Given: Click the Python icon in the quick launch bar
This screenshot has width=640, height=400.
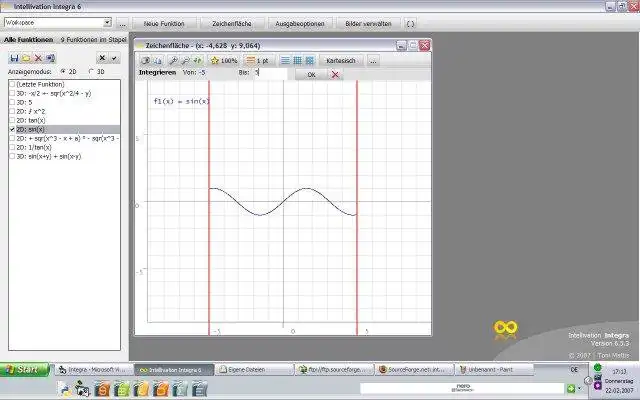Looking at the screenshot, I should tap(64, 389).
